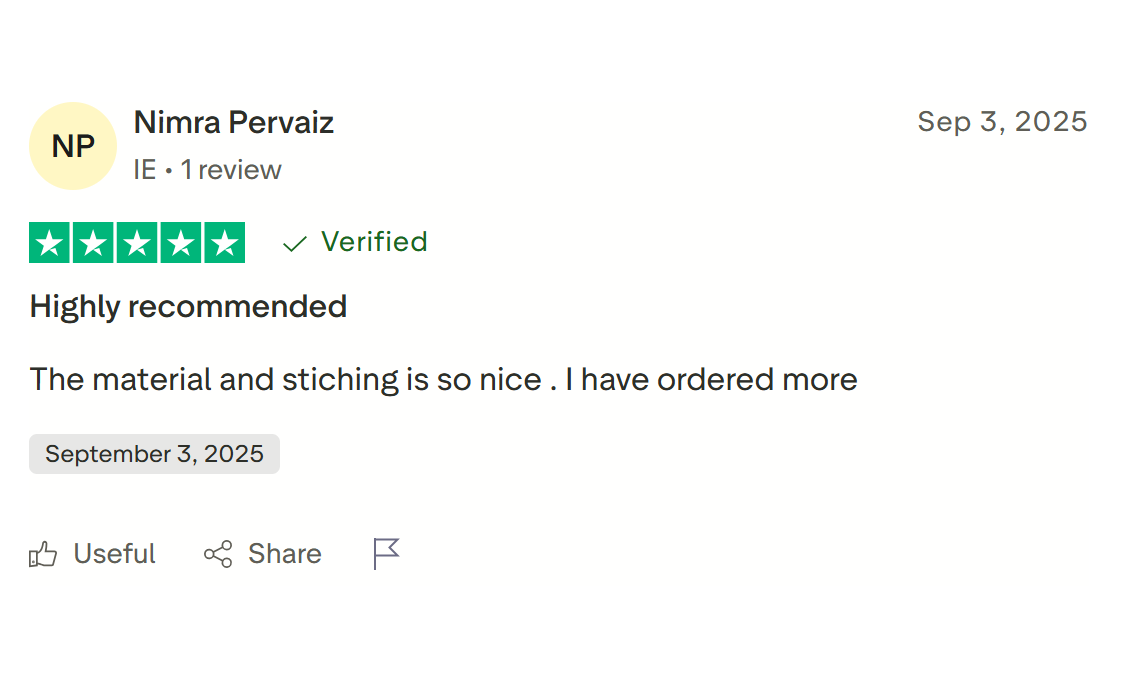
Task: Click the thumbs-up icon
Action: point(43,554)
